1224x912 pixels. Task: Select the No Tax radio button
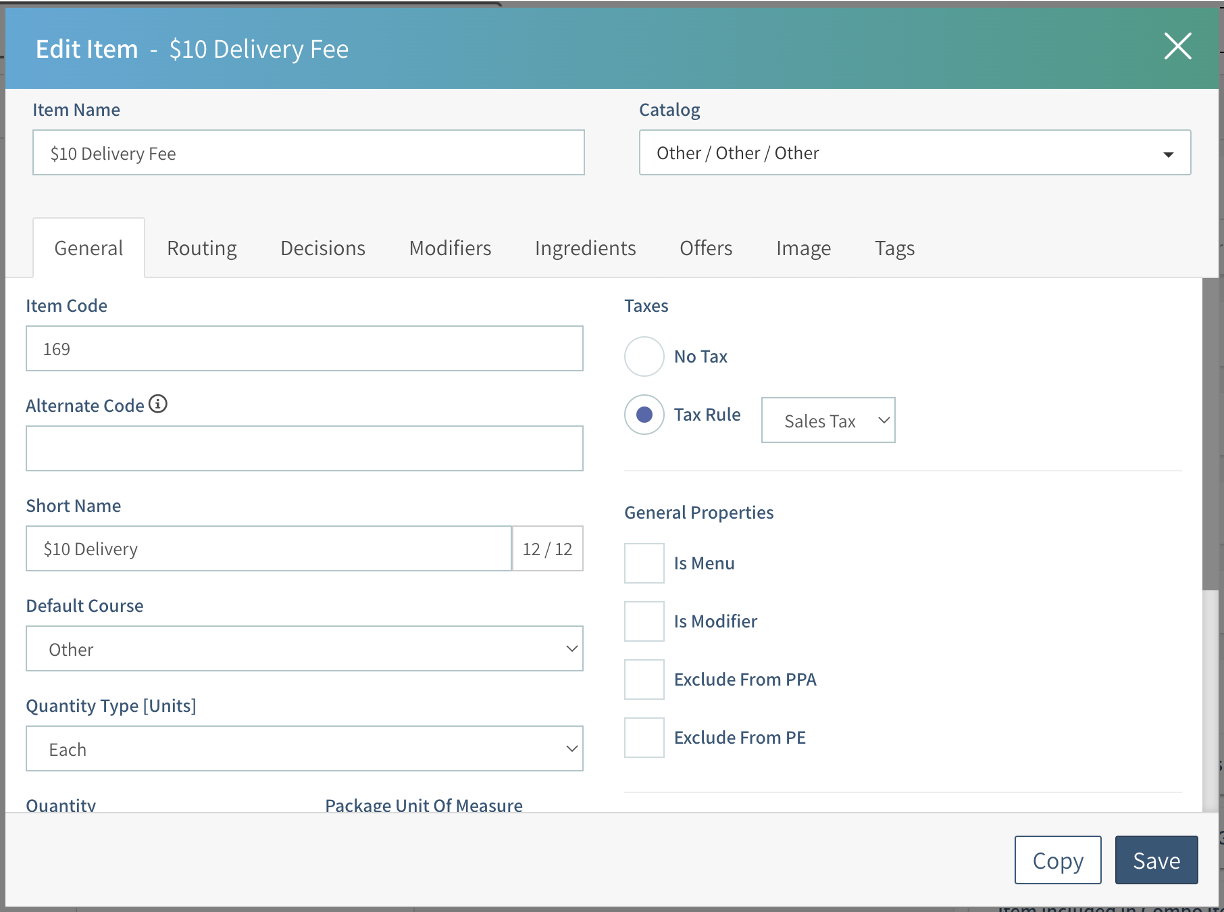tap(644, 357)
